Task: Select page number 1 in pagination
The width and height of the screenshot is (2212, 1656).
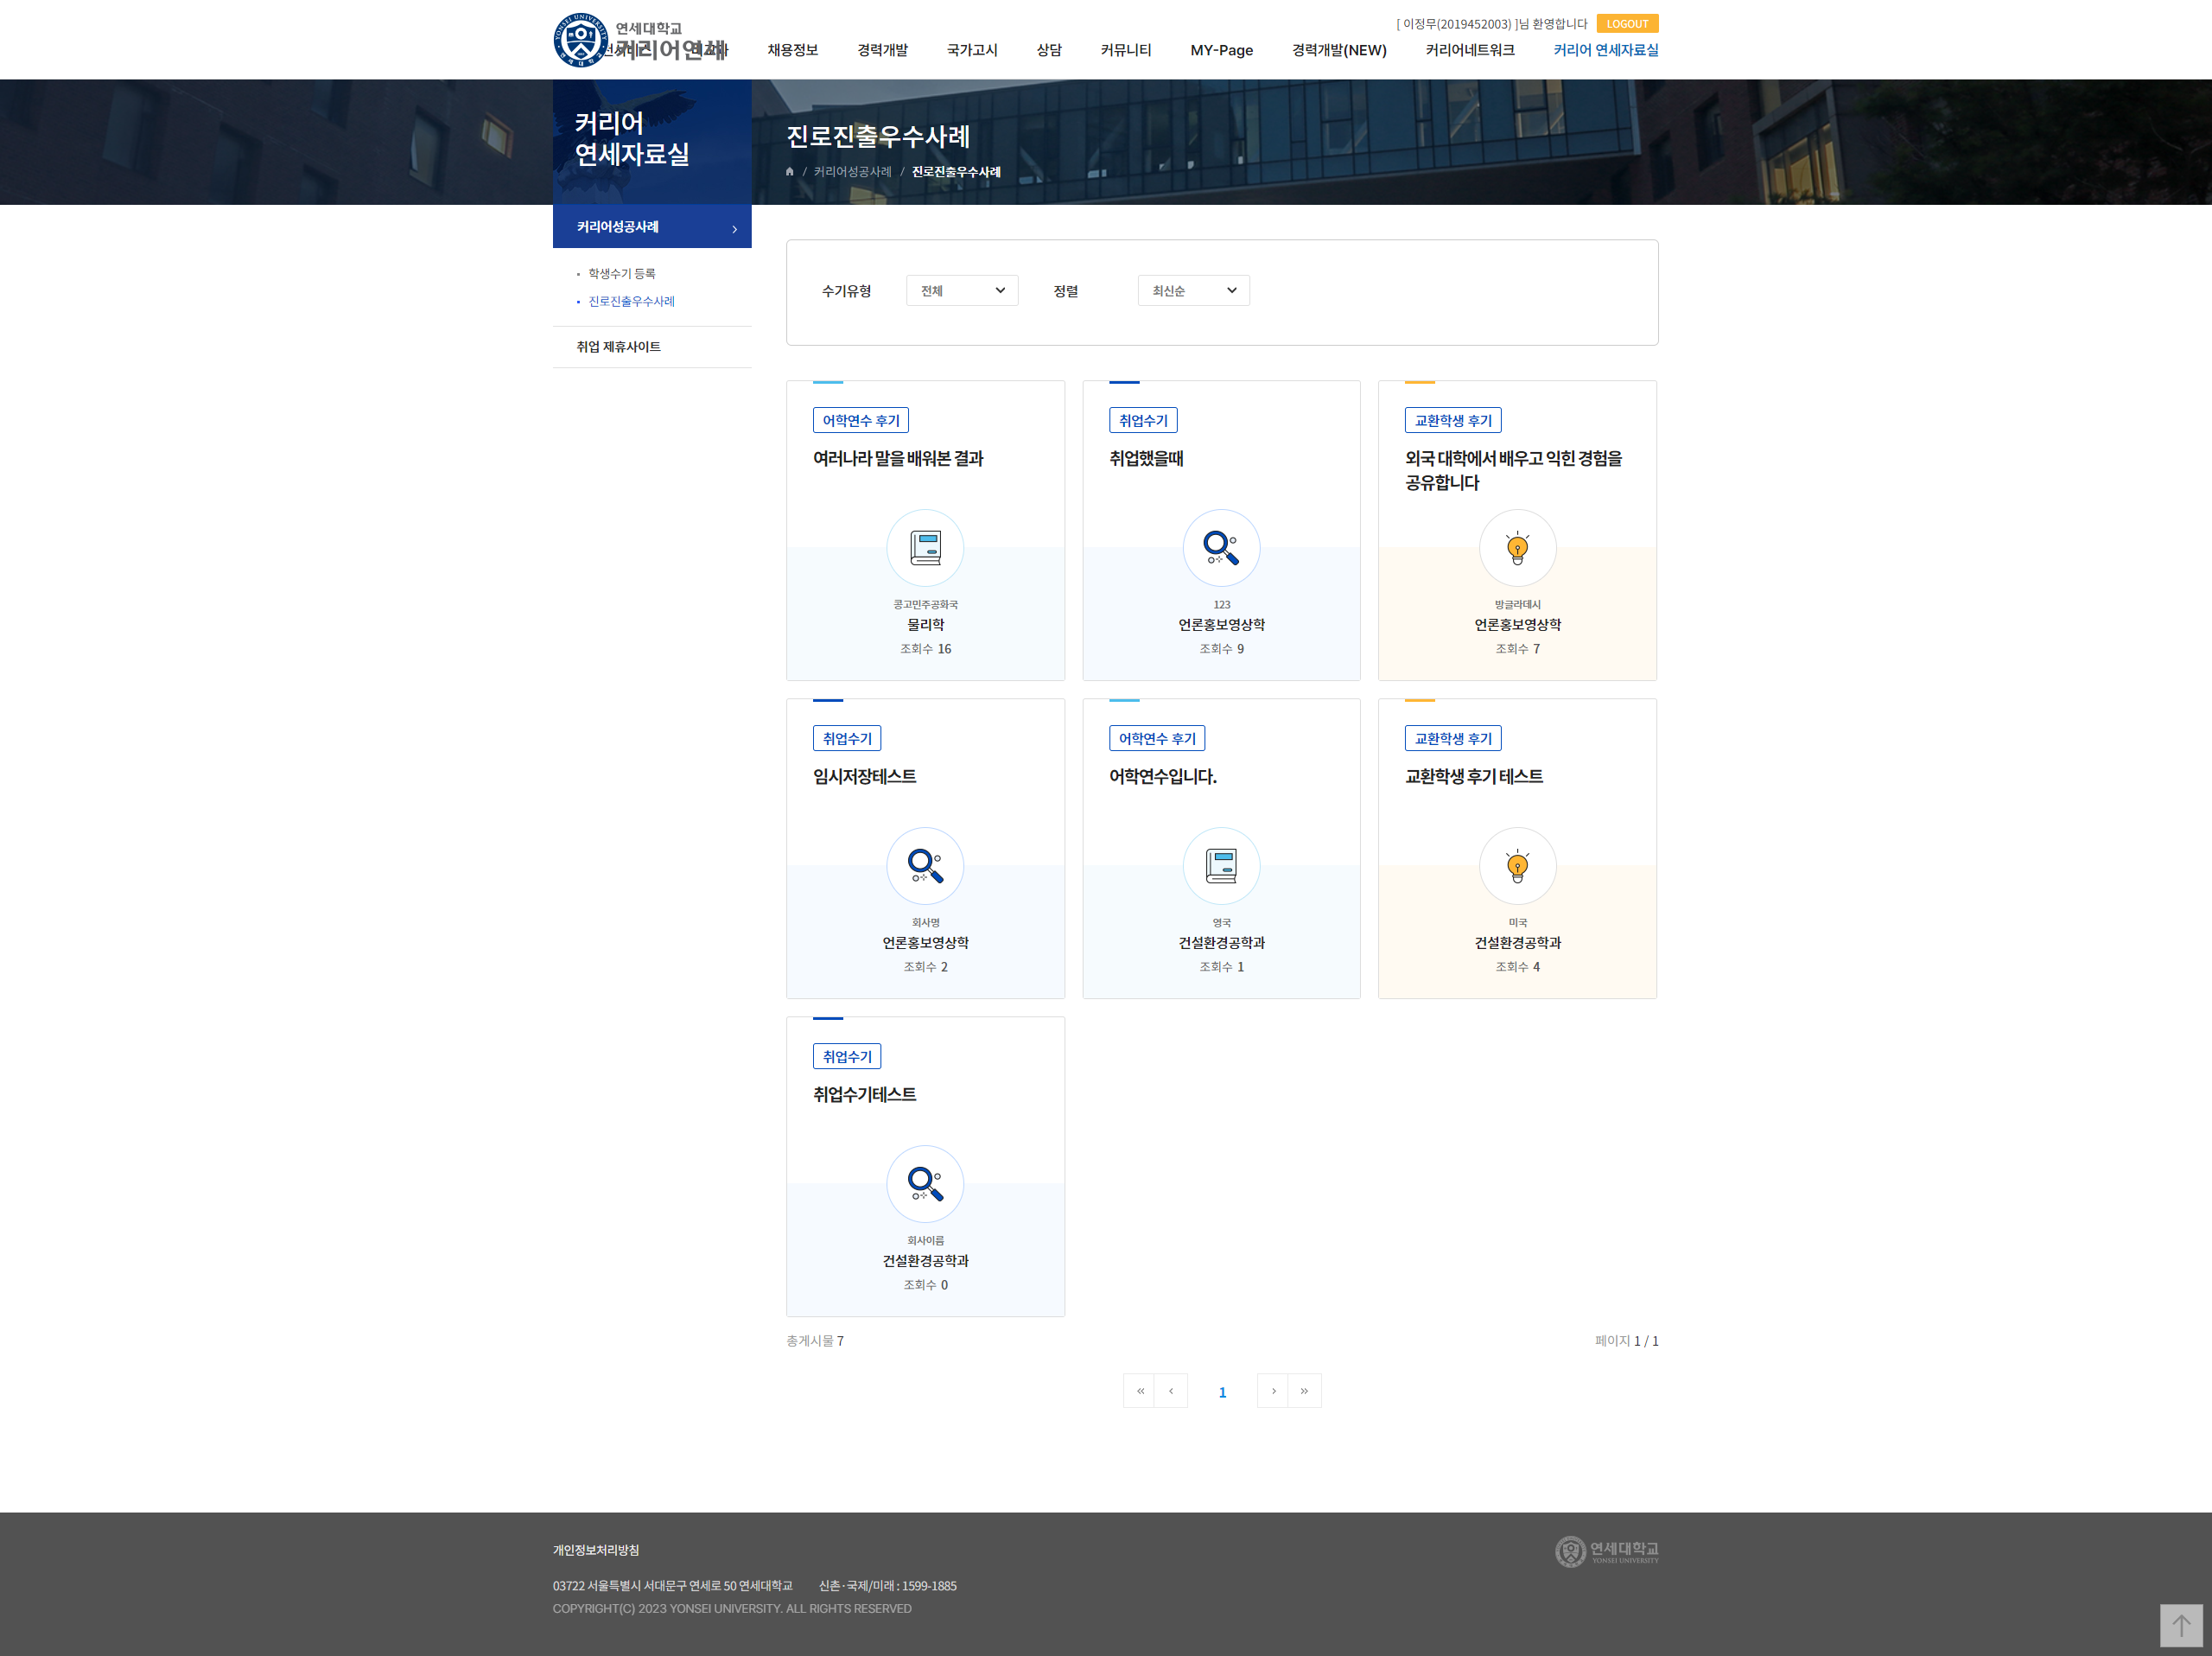Action: click(x=1221, y=1392)
